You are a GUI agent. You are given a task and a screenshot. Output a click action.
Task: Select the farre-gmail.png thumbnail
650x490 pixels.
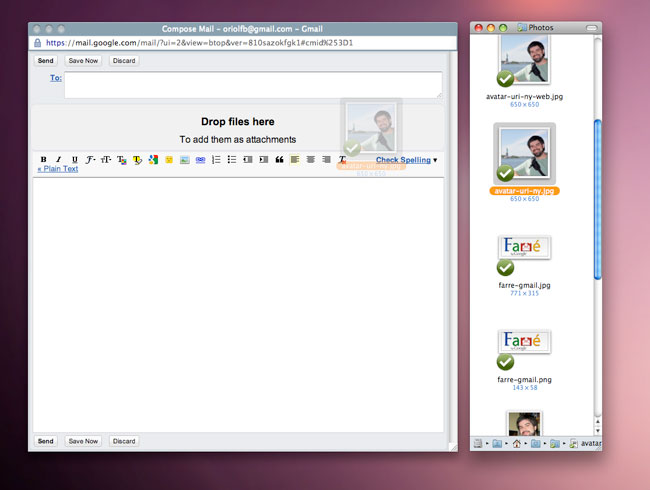[524, 342]
